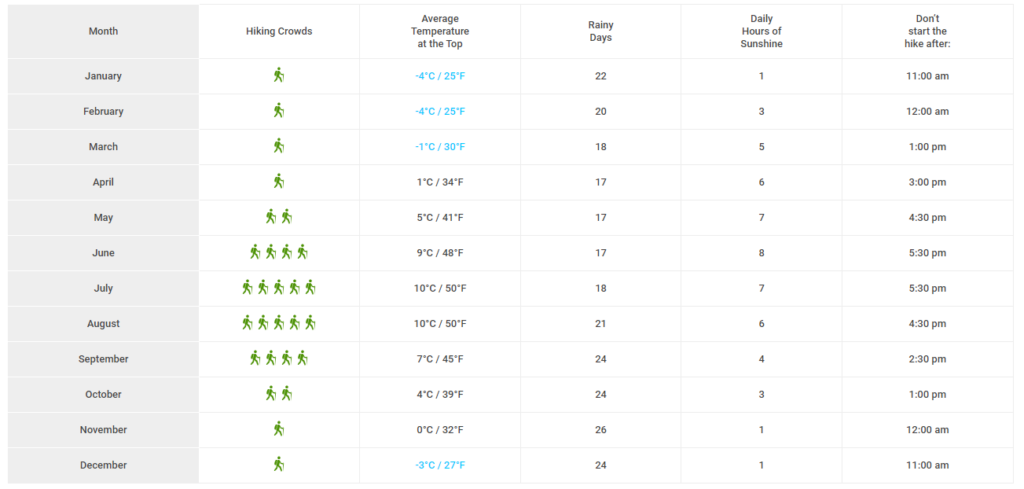Click September's four hikers icons
Screen dimensions: 1024x489
279,358
